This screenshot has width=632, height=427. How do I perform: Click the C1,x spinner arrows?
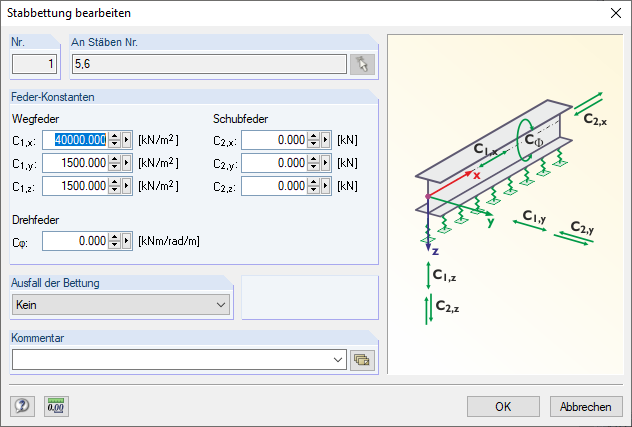click(x=114, y=140)
